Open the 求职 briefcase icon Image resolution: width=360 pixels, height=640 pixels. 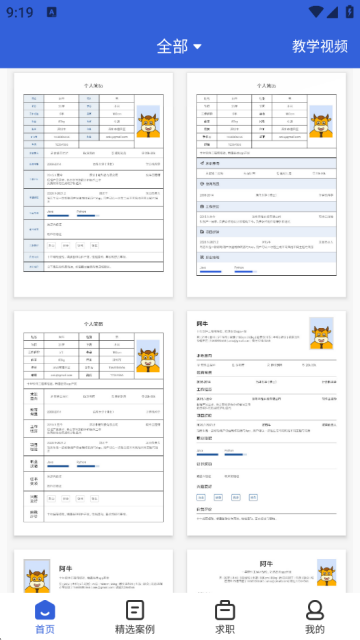[x=225, y=610]
